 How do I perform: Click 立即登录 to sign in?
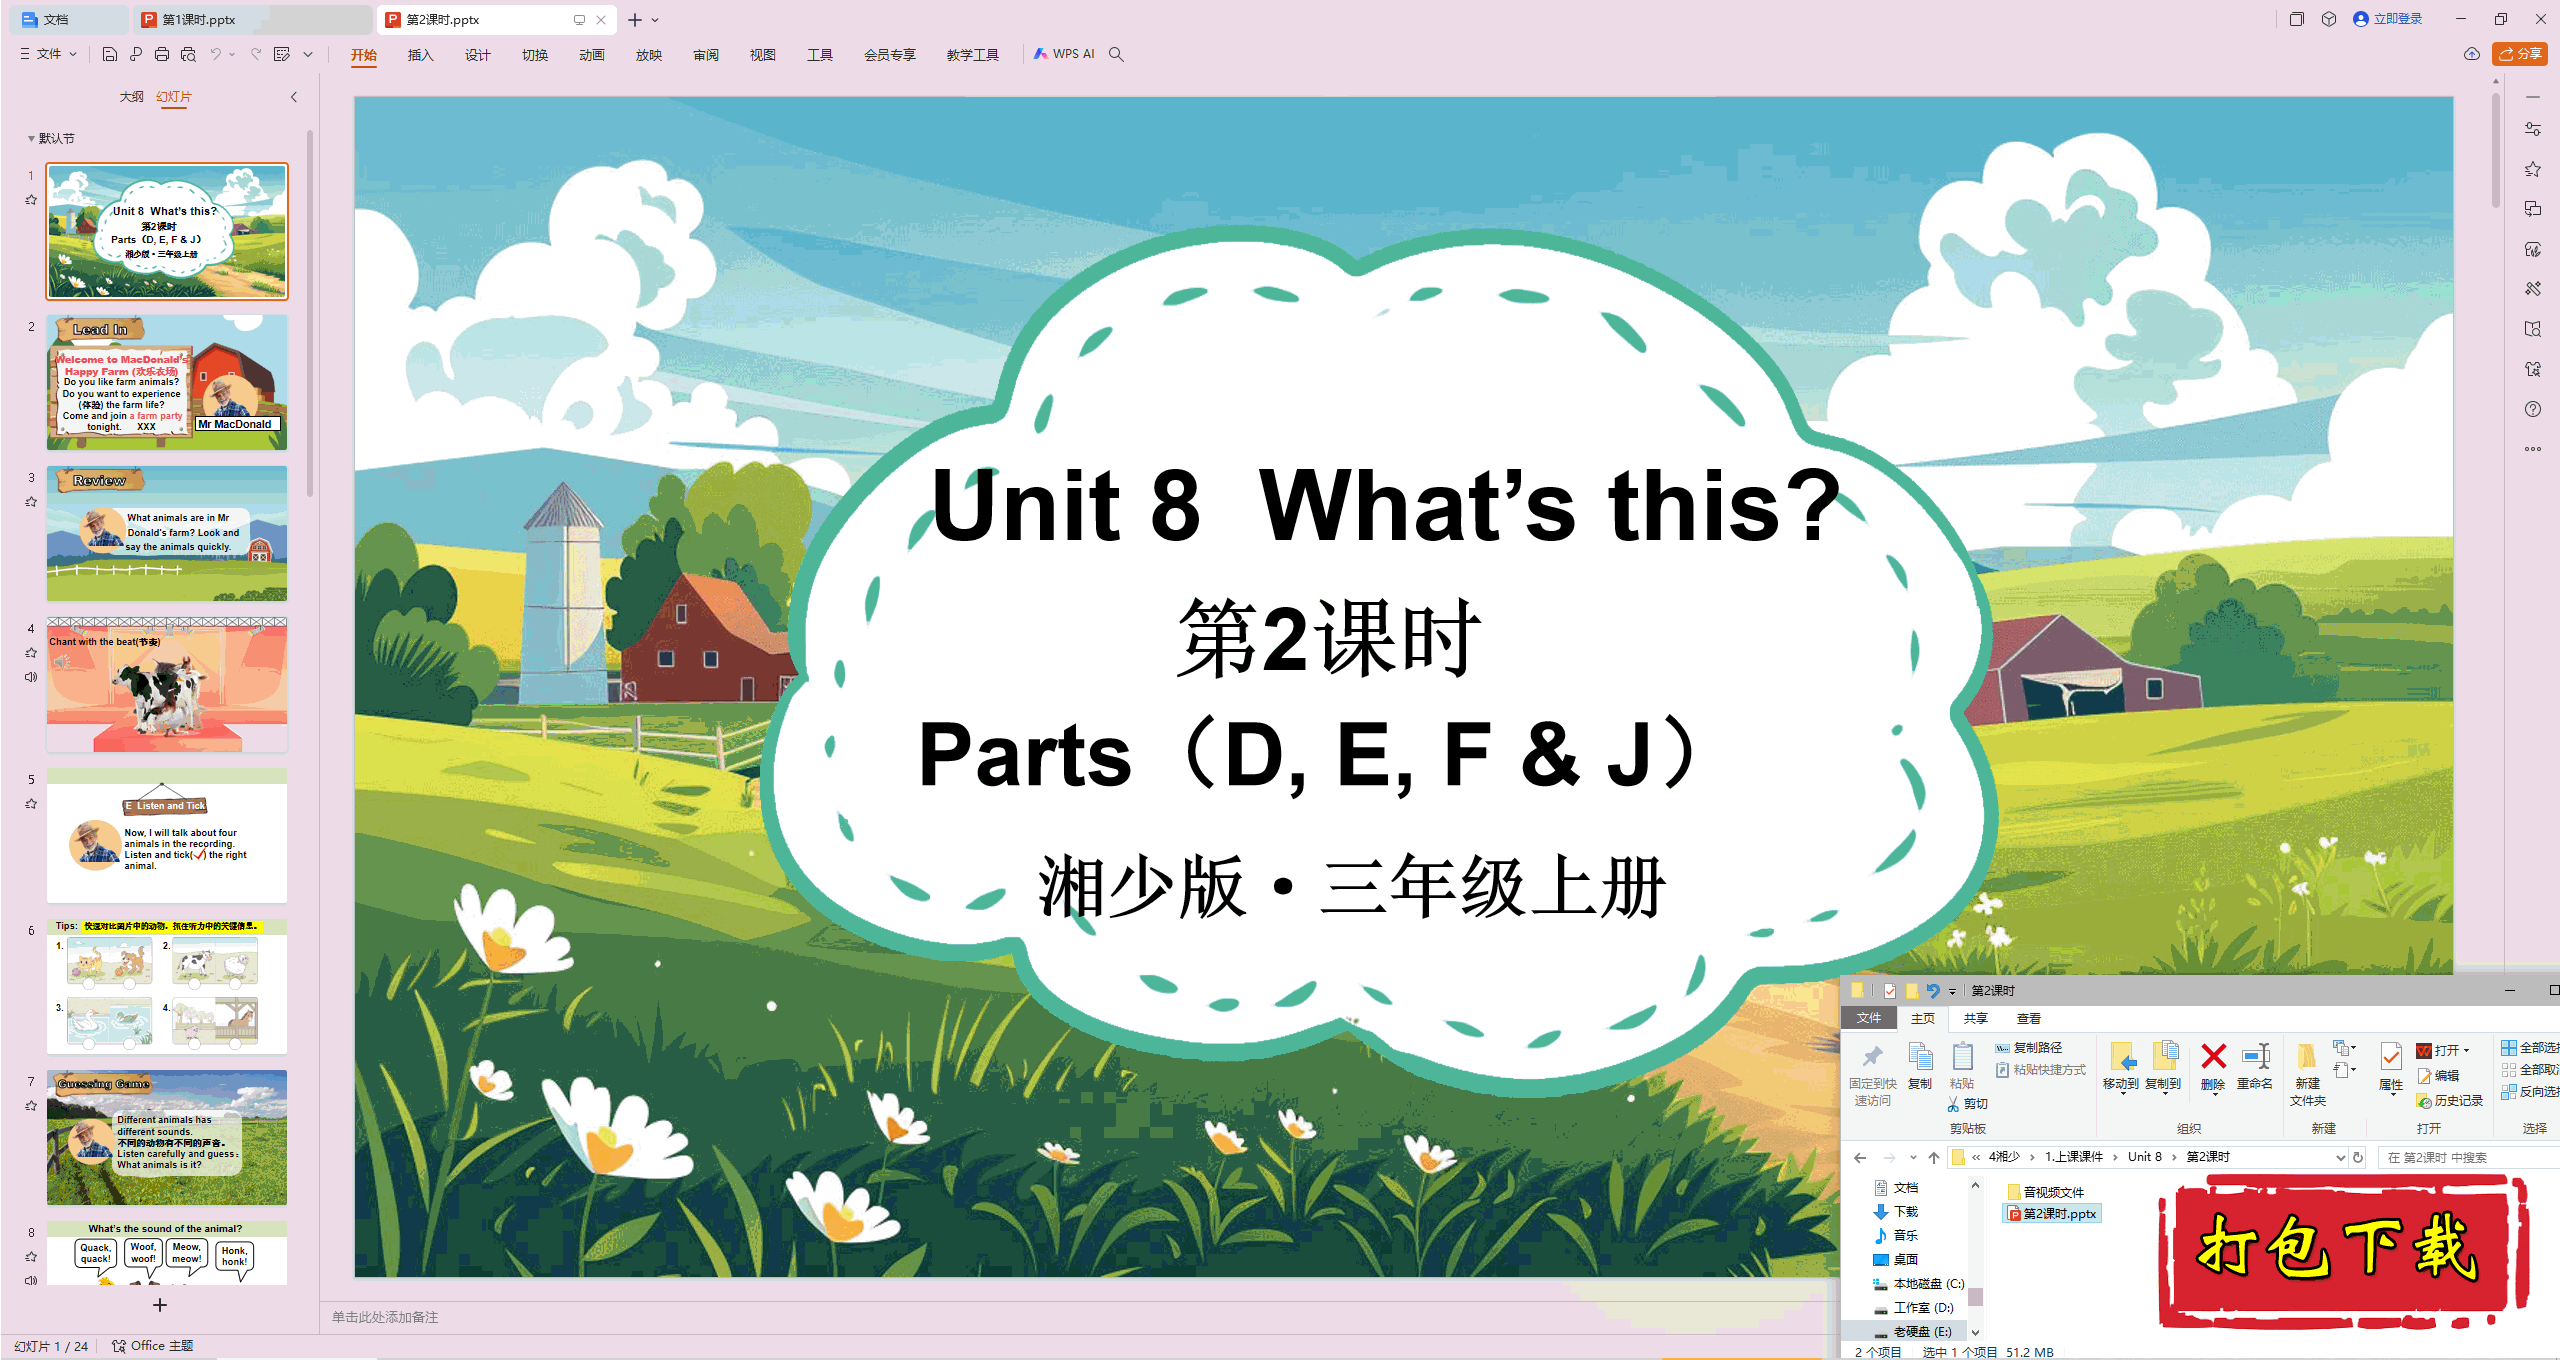click(2388, 19)
